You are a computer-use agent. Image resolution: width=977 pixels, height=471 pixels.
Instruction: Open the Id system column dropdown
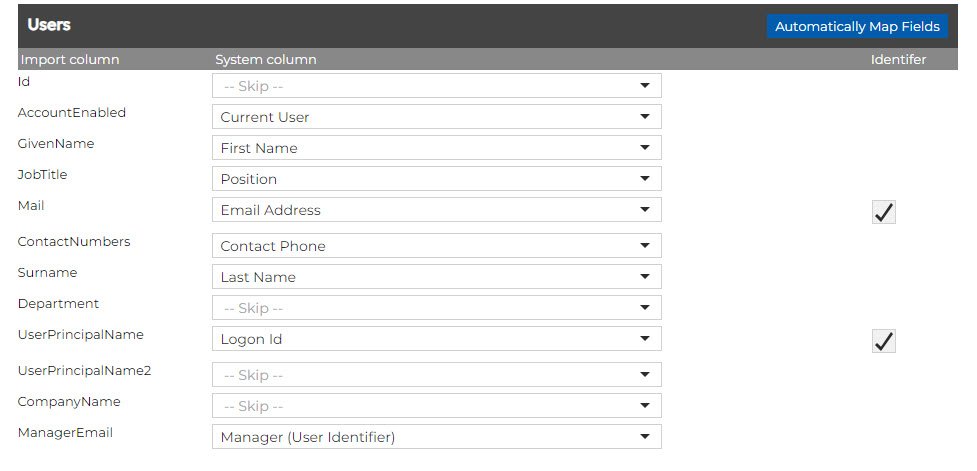(436, 86)
